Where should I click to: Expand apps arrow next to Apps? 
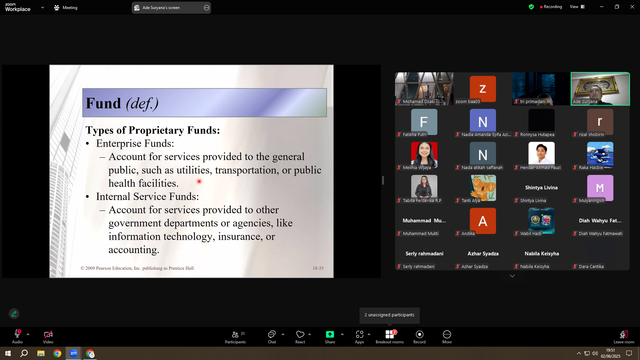pyautogui.click(x=369, y=334)
